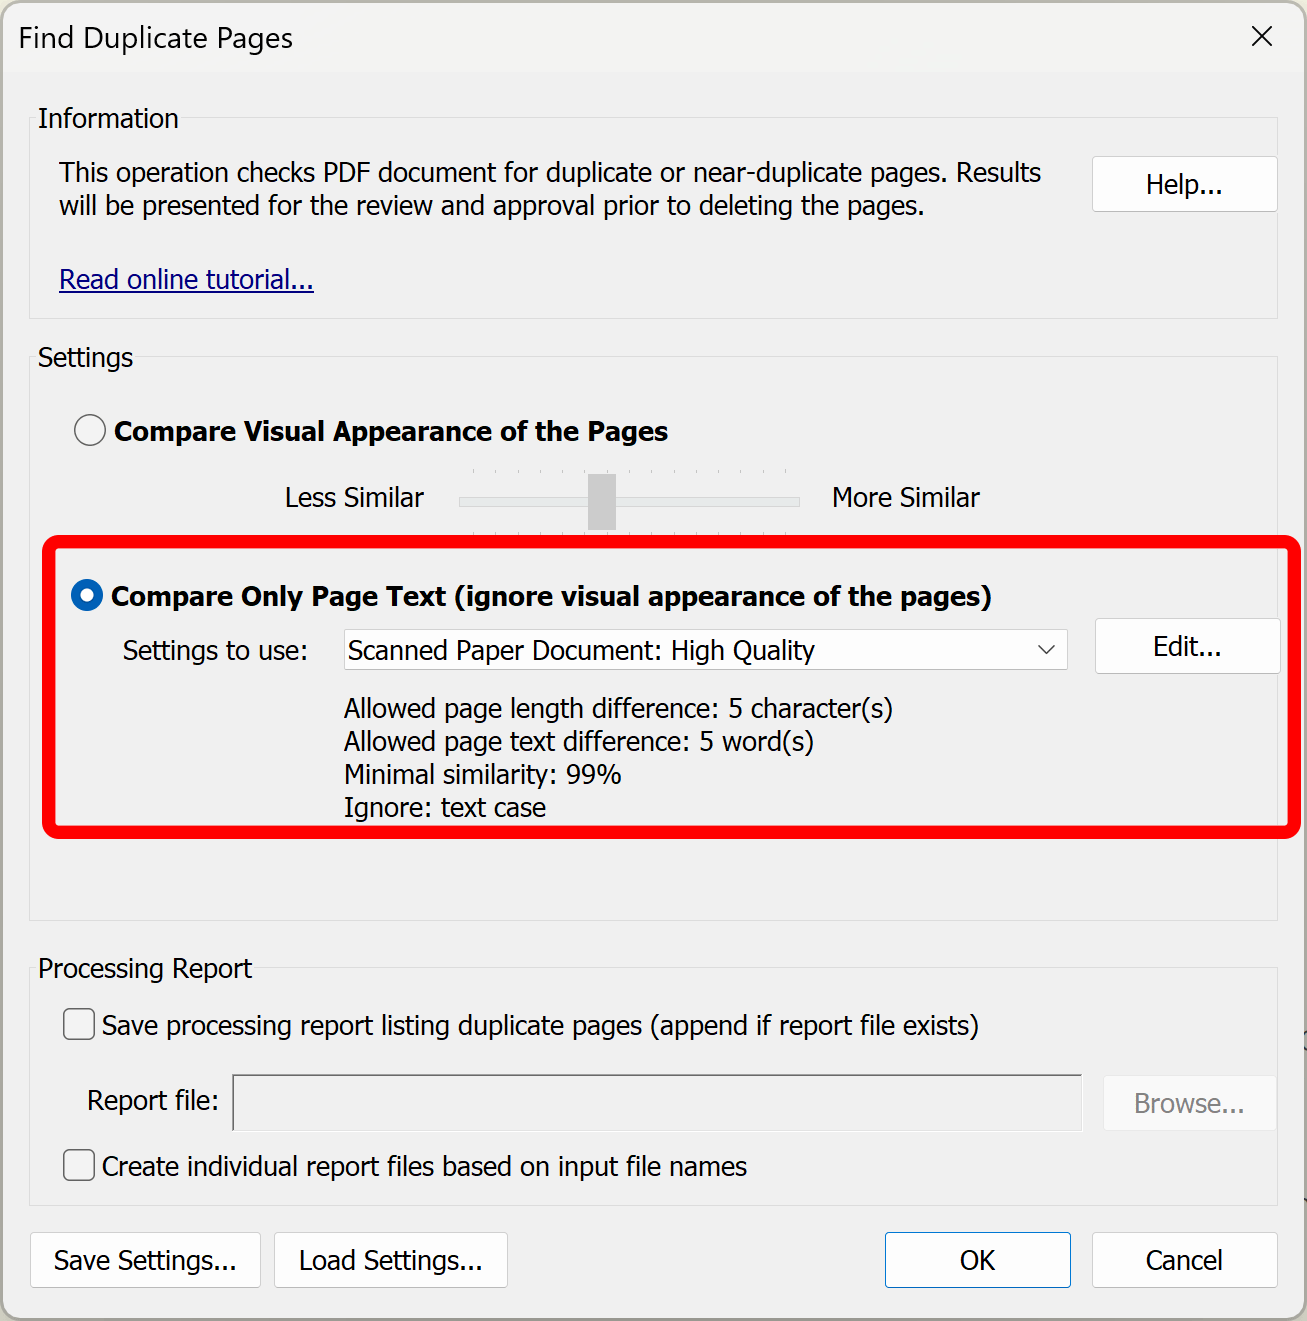Save current settings to a file
This screenshot has width=1307, height=1321.
point(145,1260)
